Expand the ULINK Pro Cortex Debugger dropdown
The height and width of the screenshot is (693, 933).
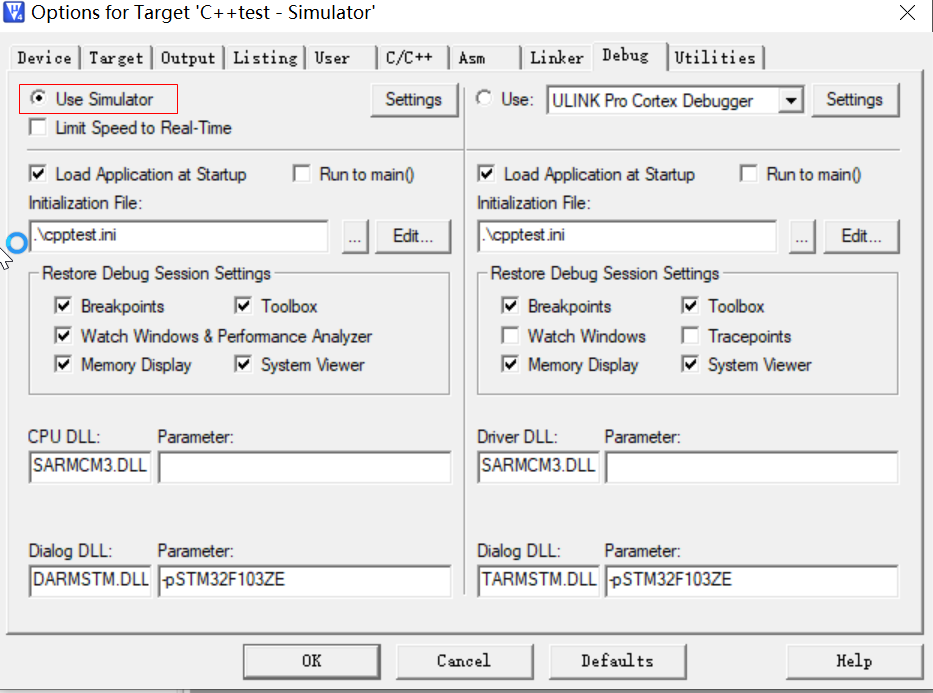[x=791, y=101]
